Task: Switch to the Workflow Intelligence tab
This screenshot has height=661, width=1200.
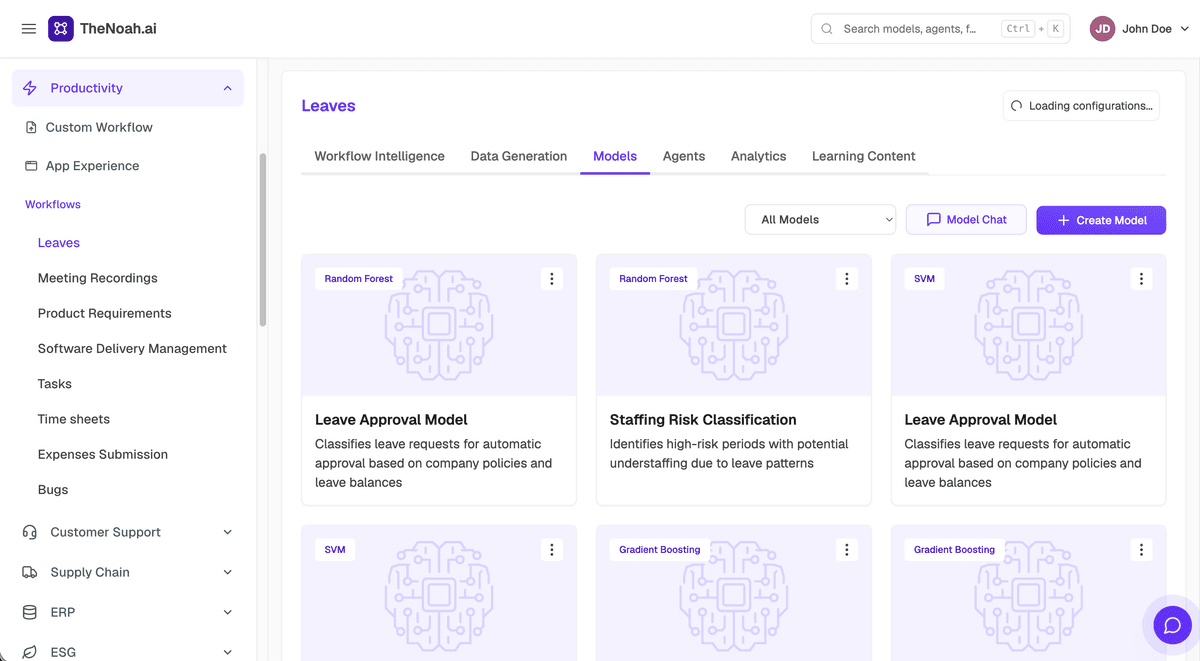Action: pyautogui.click(x=379, y=156)
